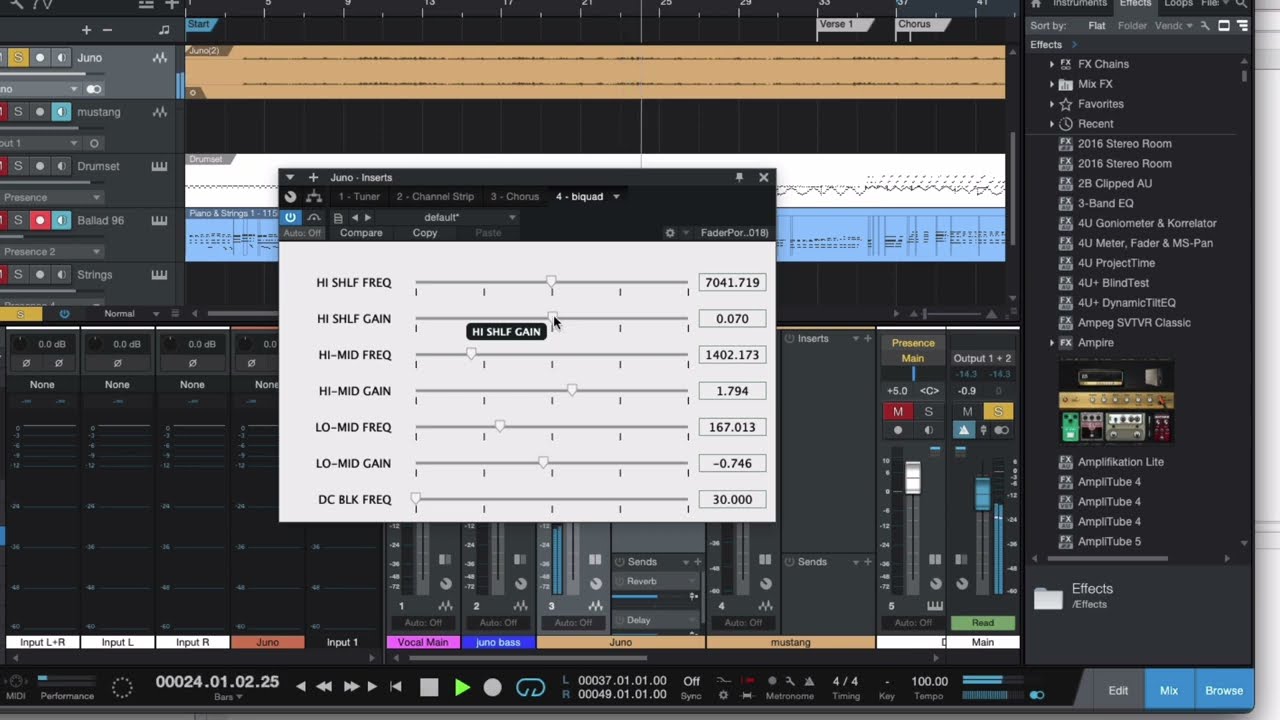The width and height of the screenshot is (1280, 720).
Task: Click the Auto: Off button in plugin
Action: (302, 233)
